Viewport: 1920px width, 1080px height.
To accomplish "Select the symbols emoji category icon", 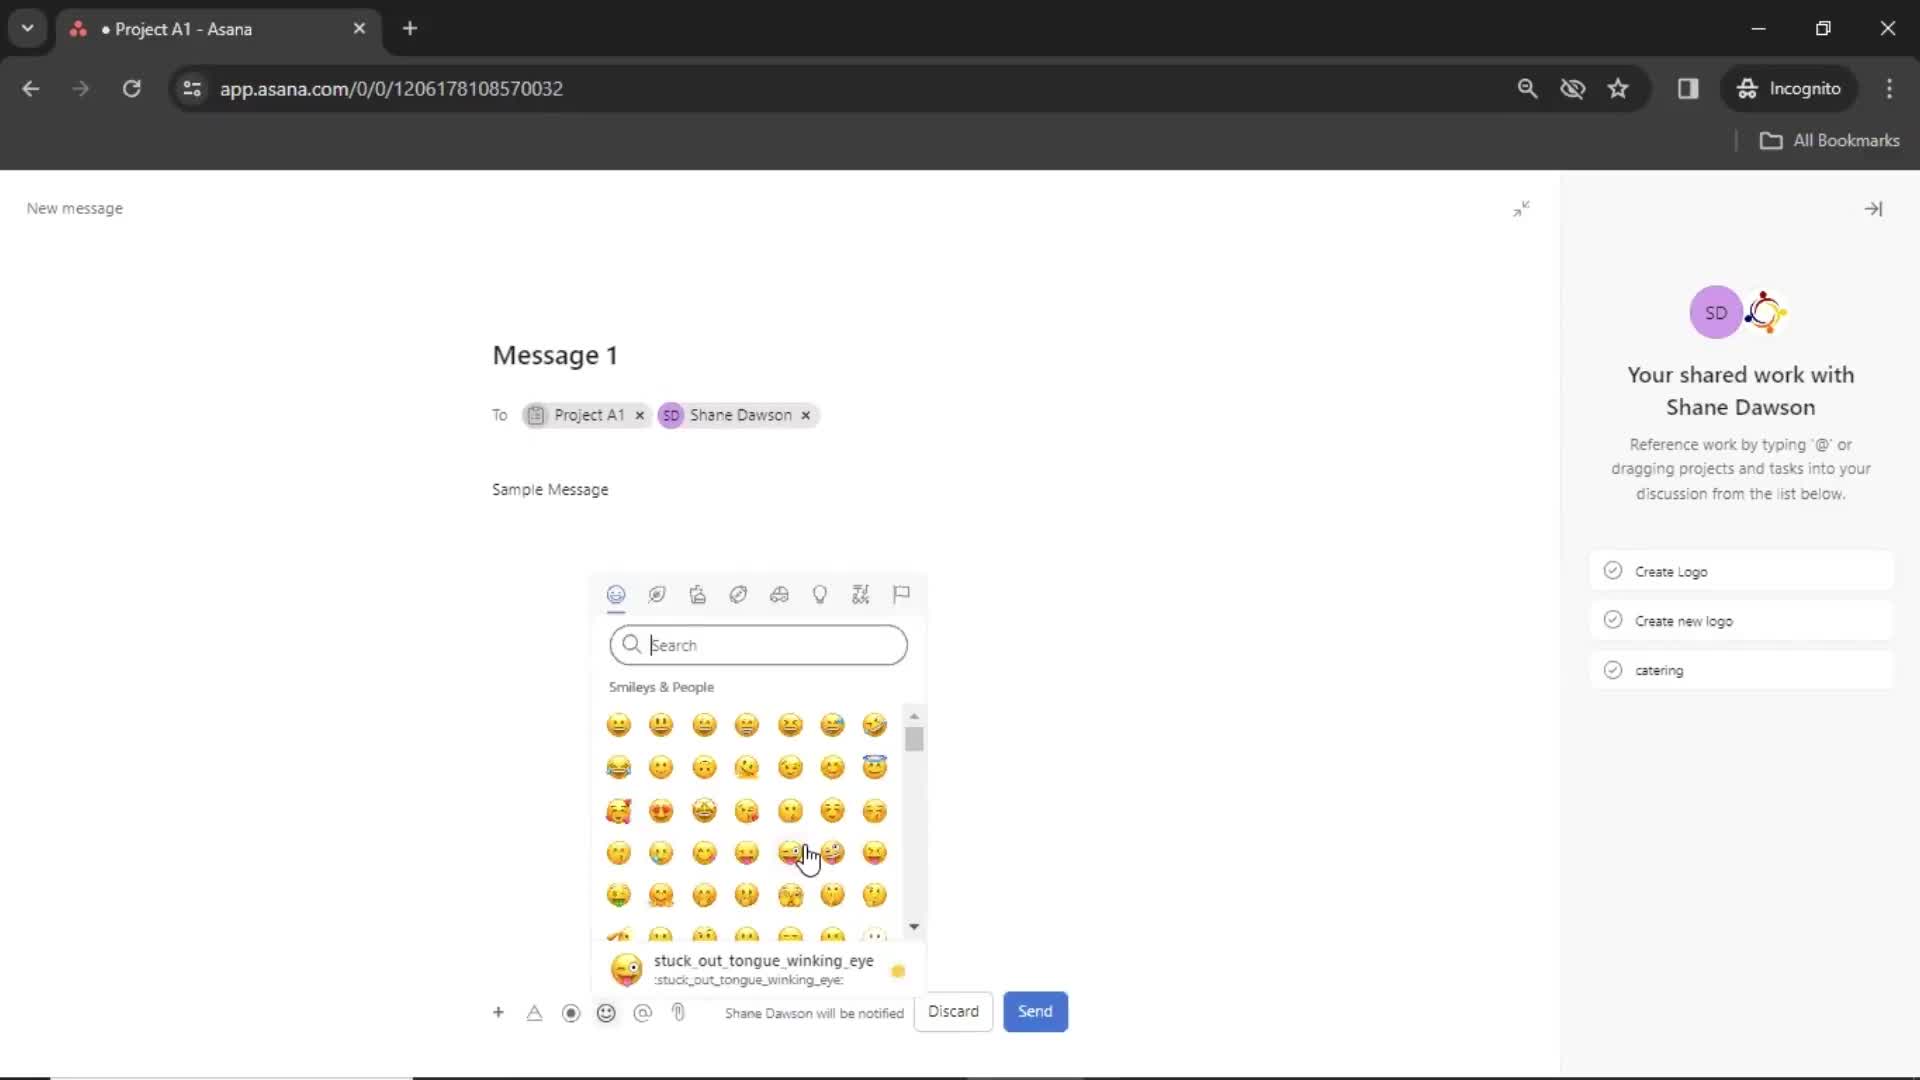I will pos(861,595).
